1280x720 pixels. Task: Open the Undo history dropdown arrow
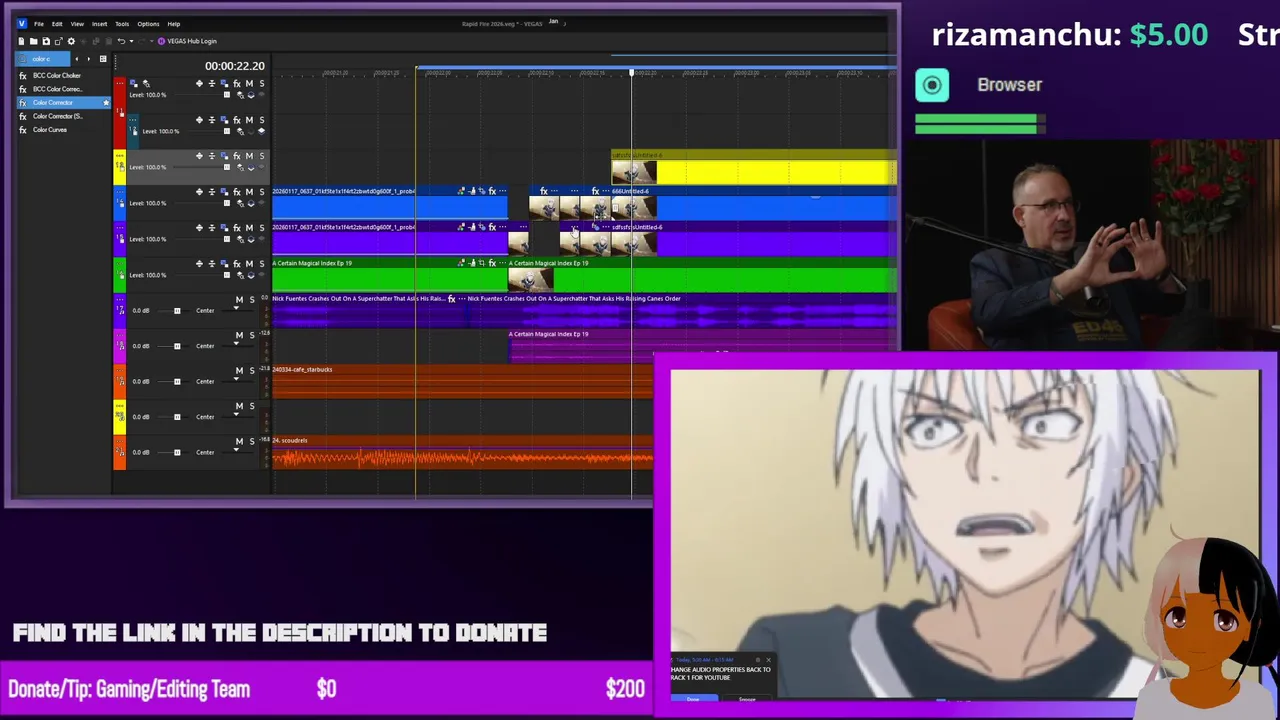pos(130,41)
